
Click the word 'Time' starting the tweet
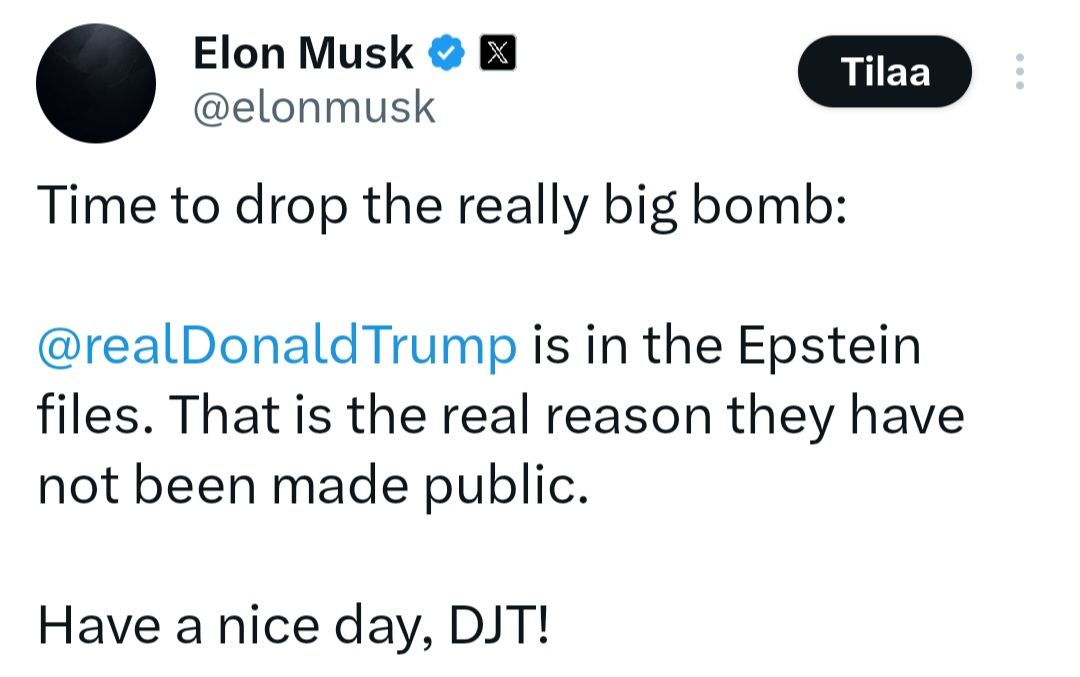point(97,205)
